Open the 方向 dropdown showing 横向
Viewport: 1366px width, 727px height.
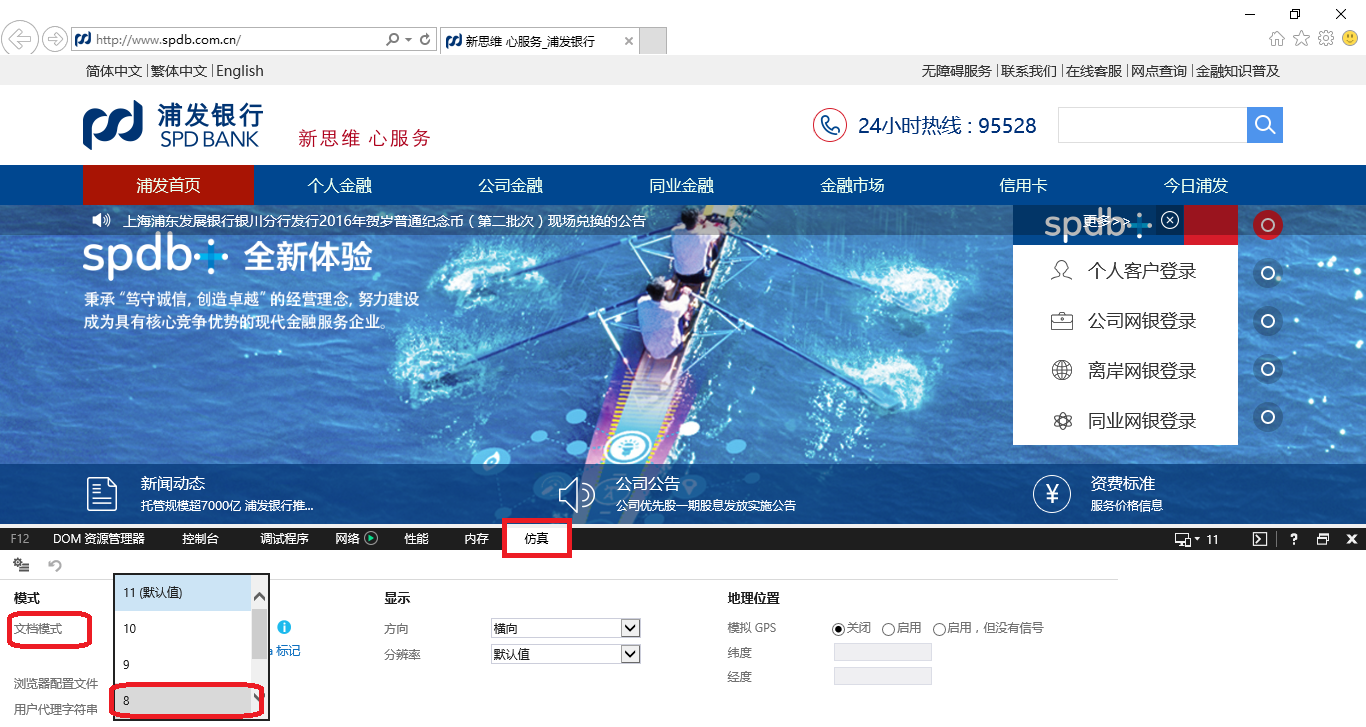click(565, 628)
